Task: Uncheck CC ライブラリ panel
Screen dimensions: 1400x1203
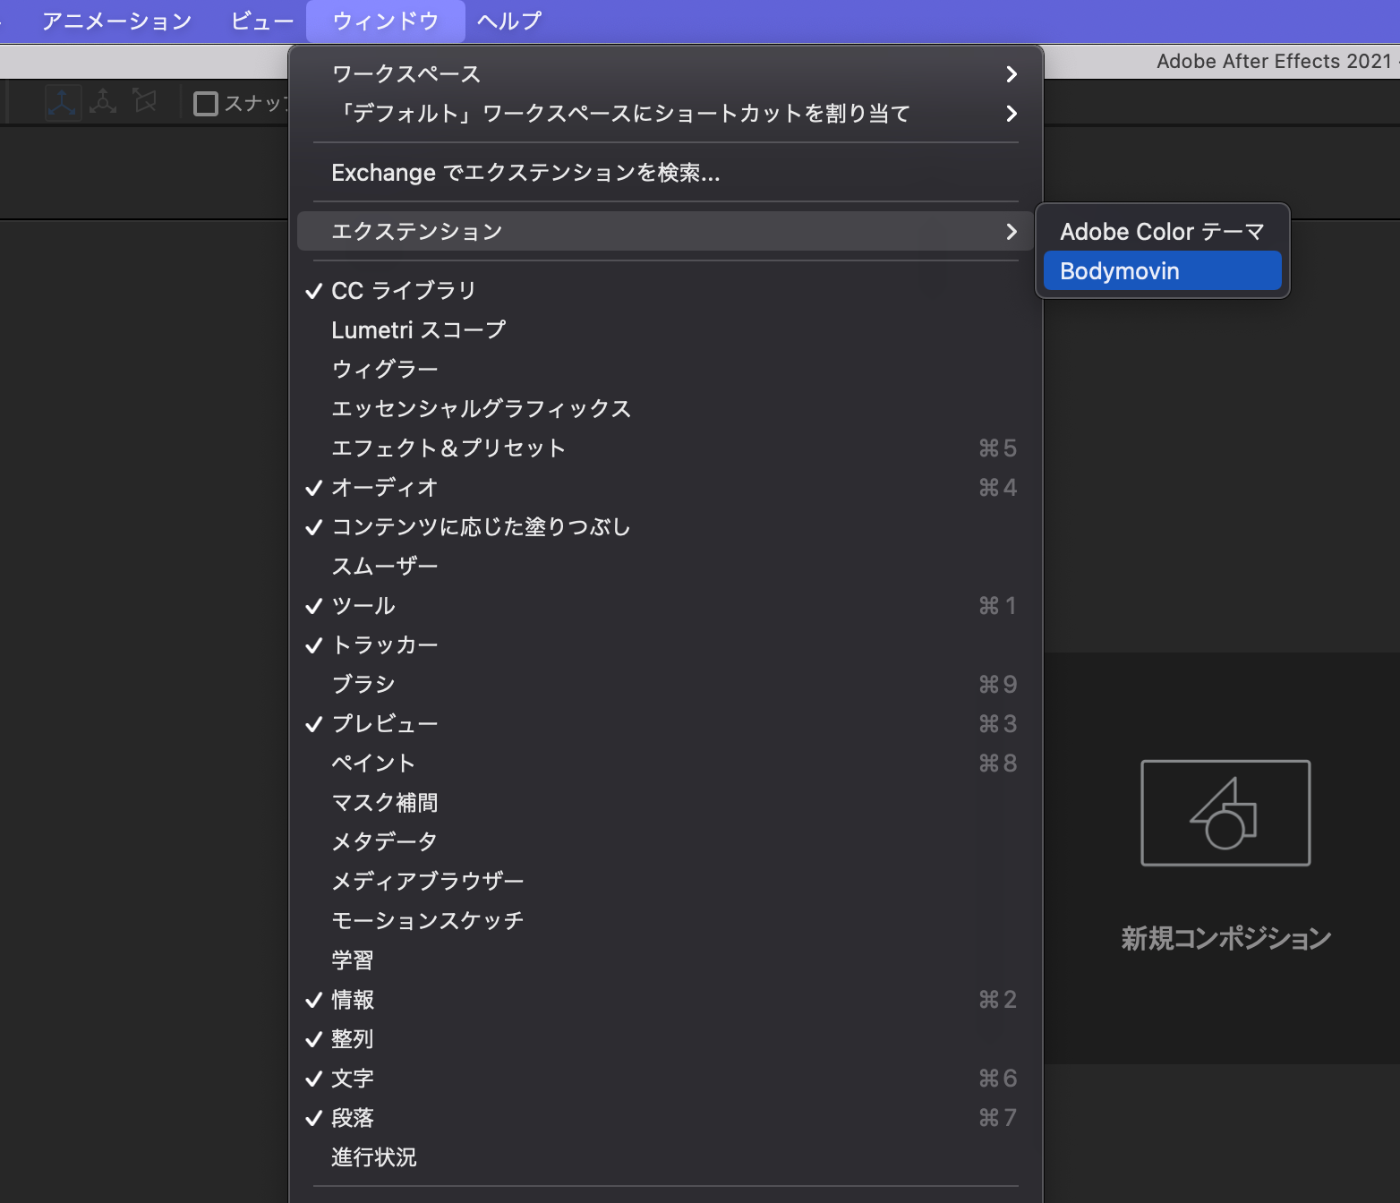Action: pos(666,290)
